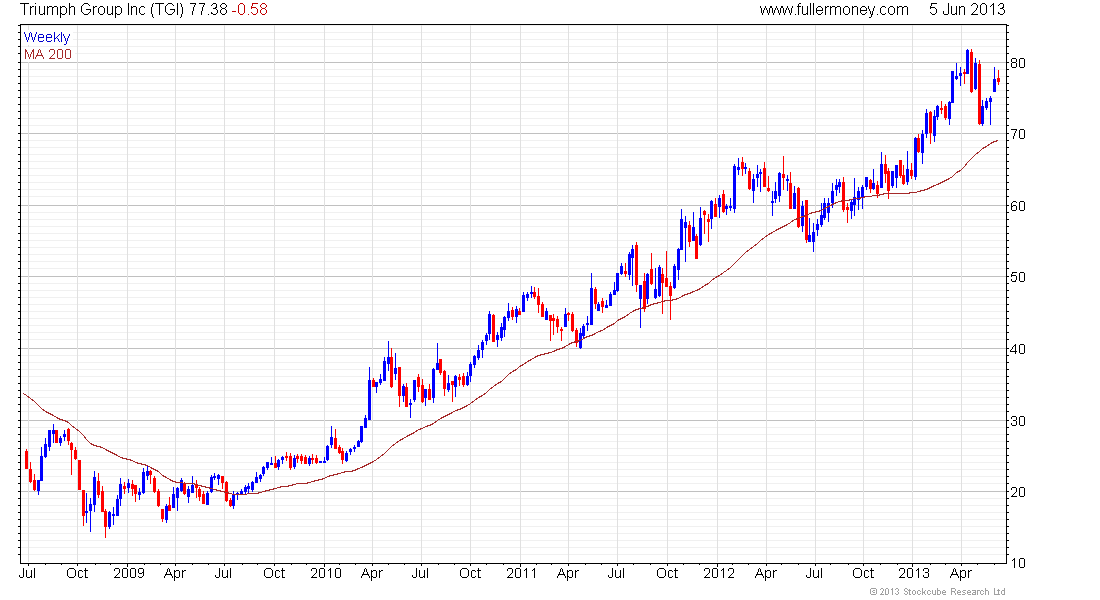This screenshot has width=1100, height=600.
Task: Click the 'Jul' label between 2010 and 2011
Action: click(x=420, y=573)
